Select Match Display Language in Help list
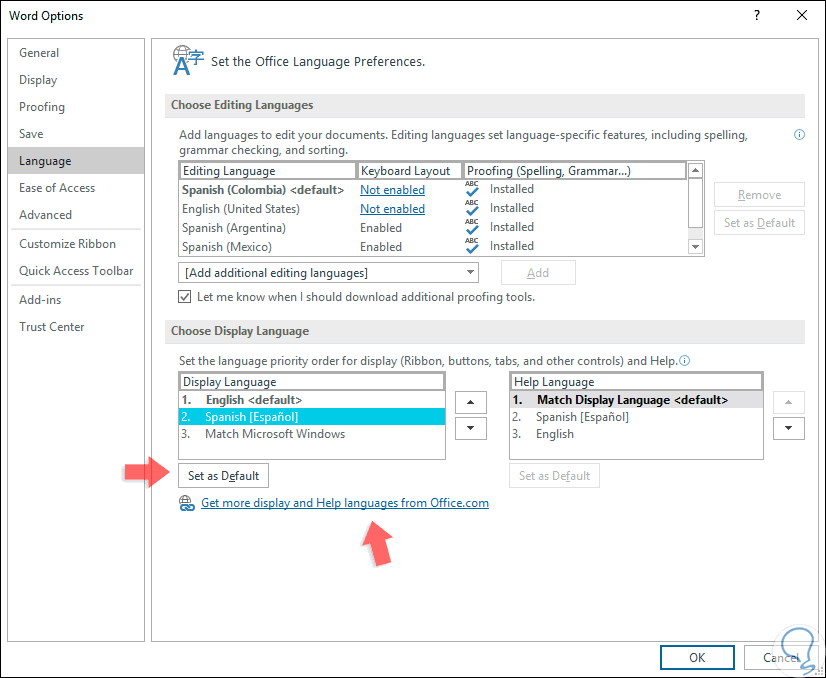The image size is (826, 678). [x=636, y=400]
